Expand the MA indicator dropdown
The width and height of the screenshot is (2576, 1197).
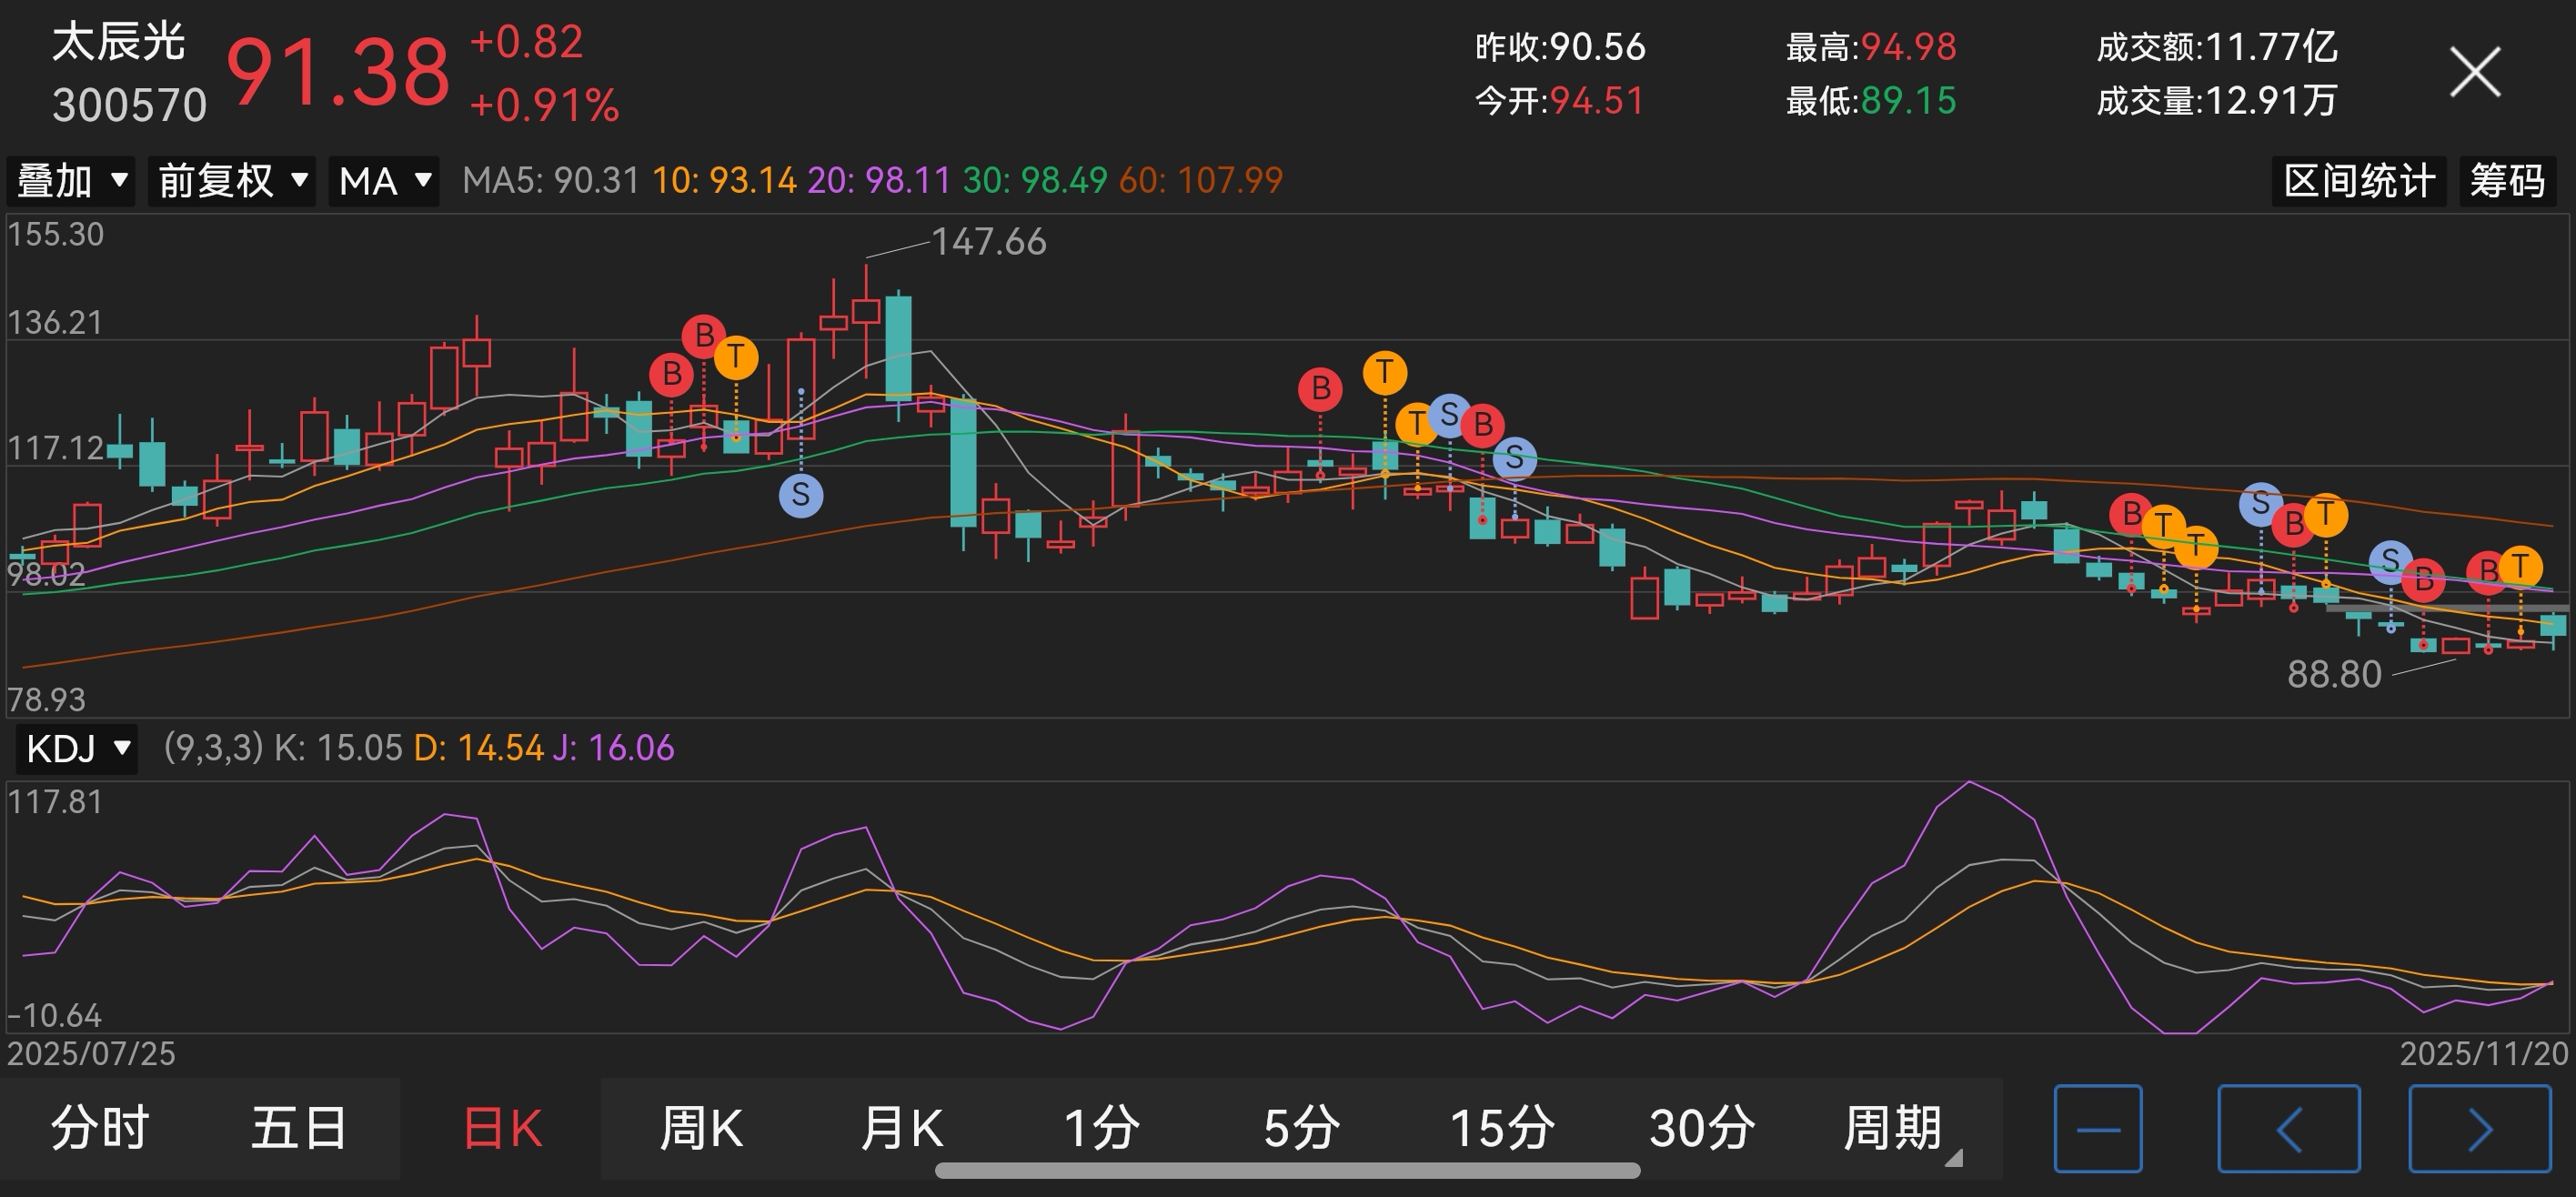tap(384, 181)
